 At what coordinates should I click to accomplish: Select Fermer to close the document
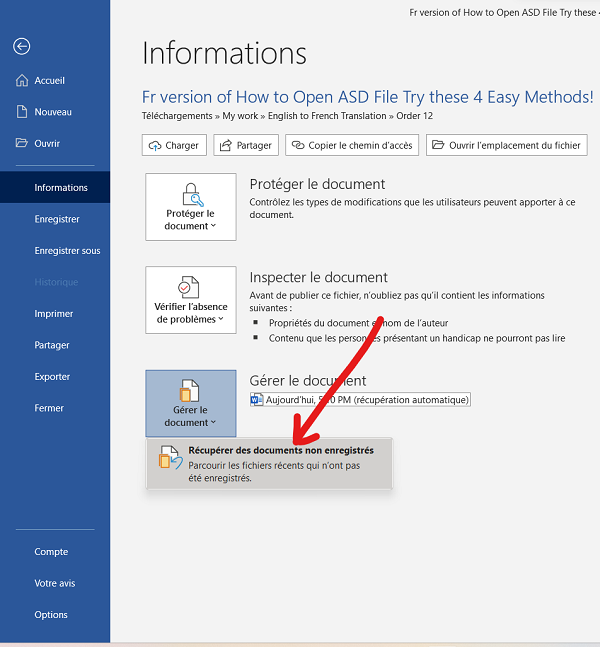coord(55,408)
